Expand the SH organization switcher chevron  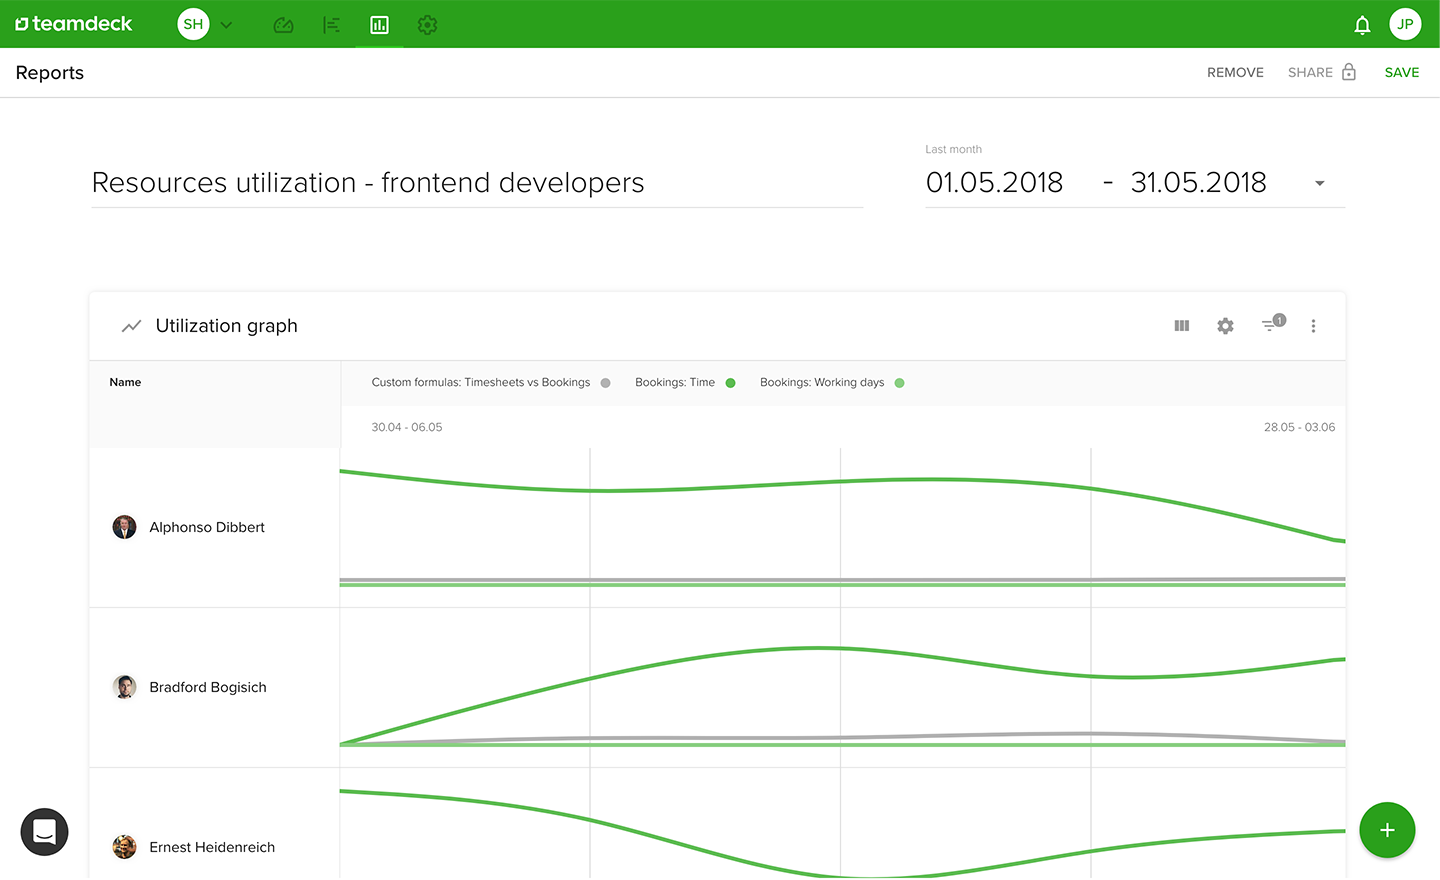(227, 25)
